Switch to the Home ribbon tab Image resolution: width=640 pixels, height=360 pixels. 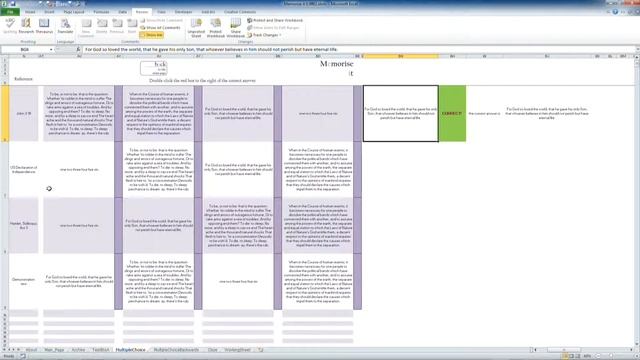pos(30,12)
